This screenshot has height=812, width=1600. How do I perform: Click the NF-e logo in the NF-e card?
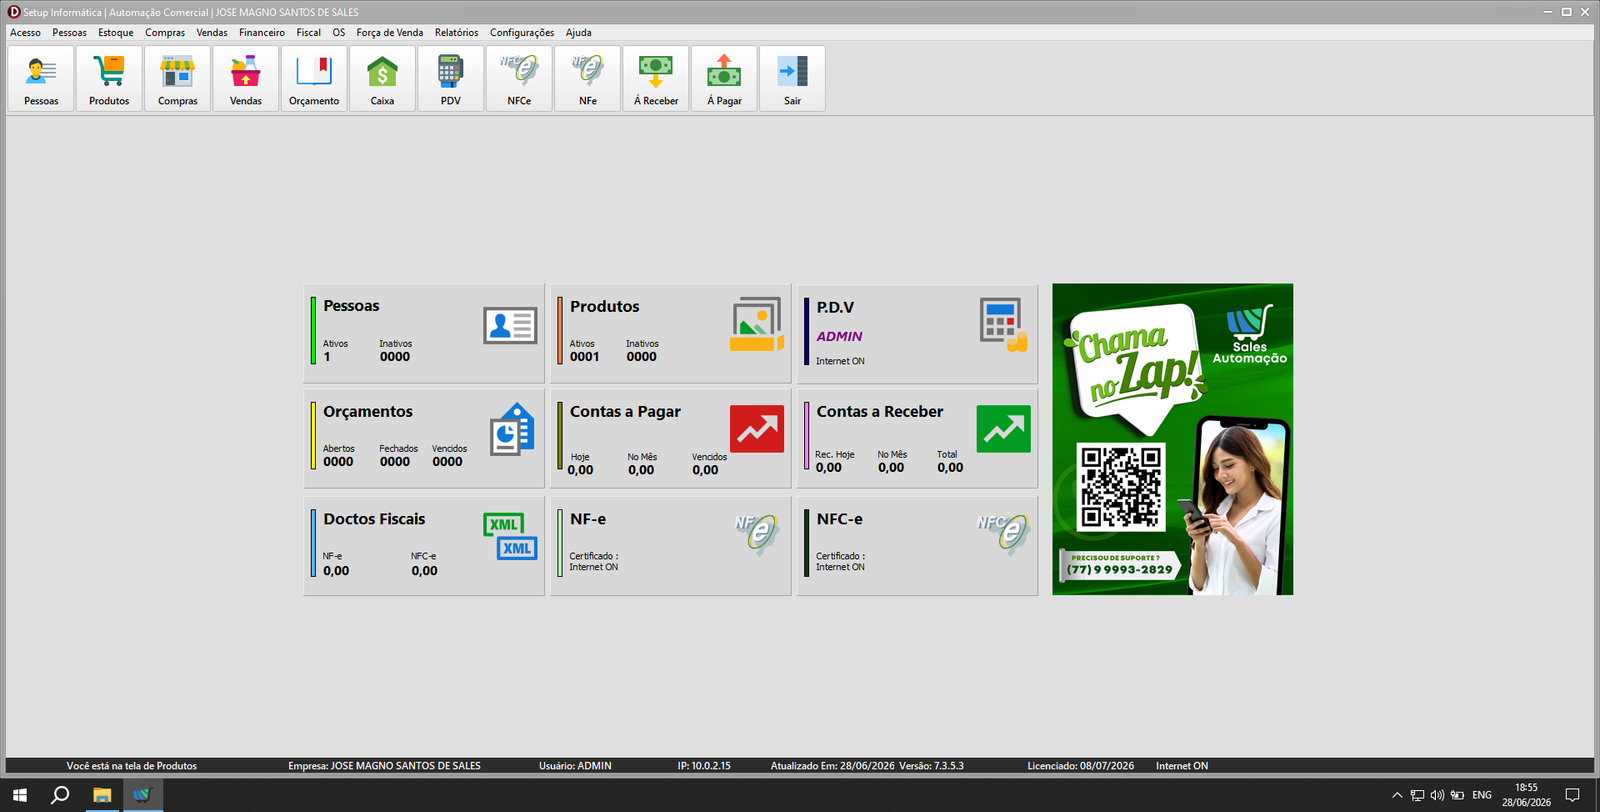tap(757, 533)
